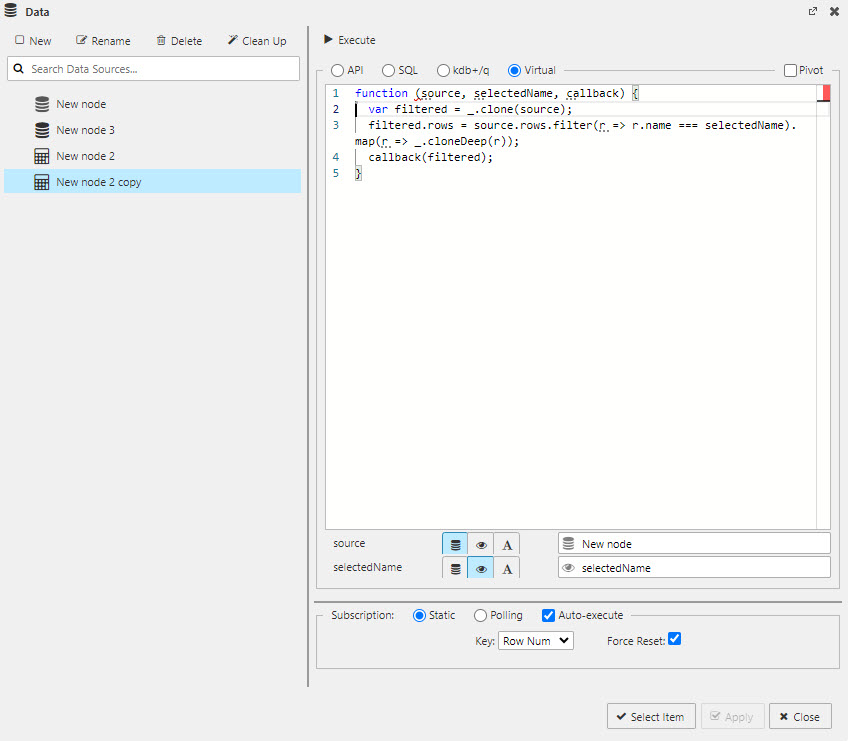Click database icon beside first 'New node'

[42, 104]
